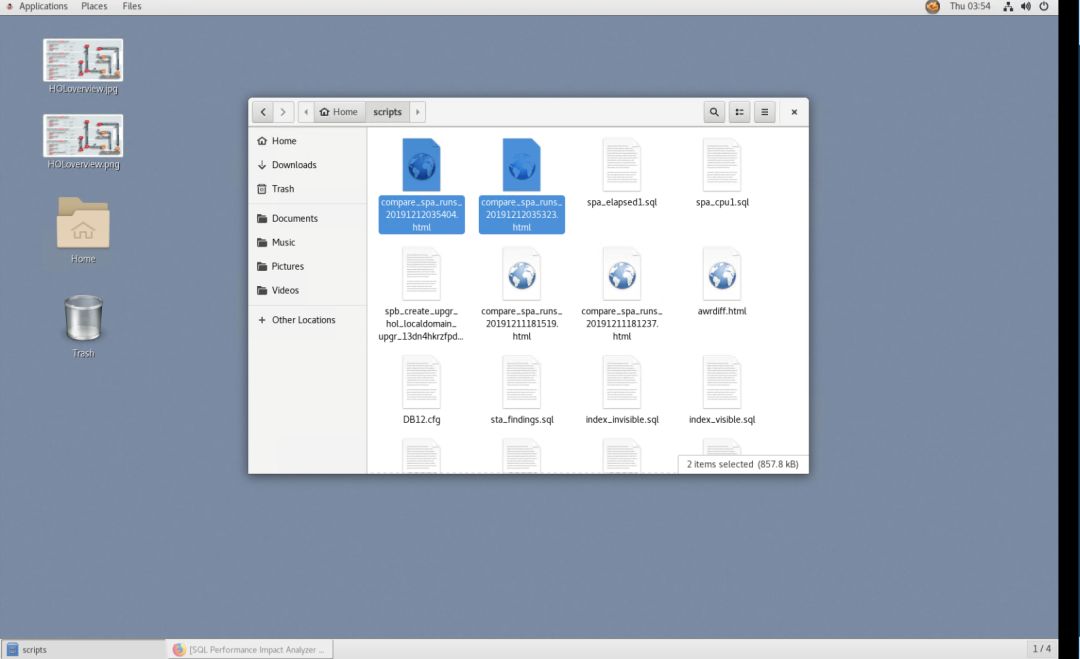Screen dimensions: 1080x659
Task: Click path bar right scroll arrow
Action: [x=417, y=112]
